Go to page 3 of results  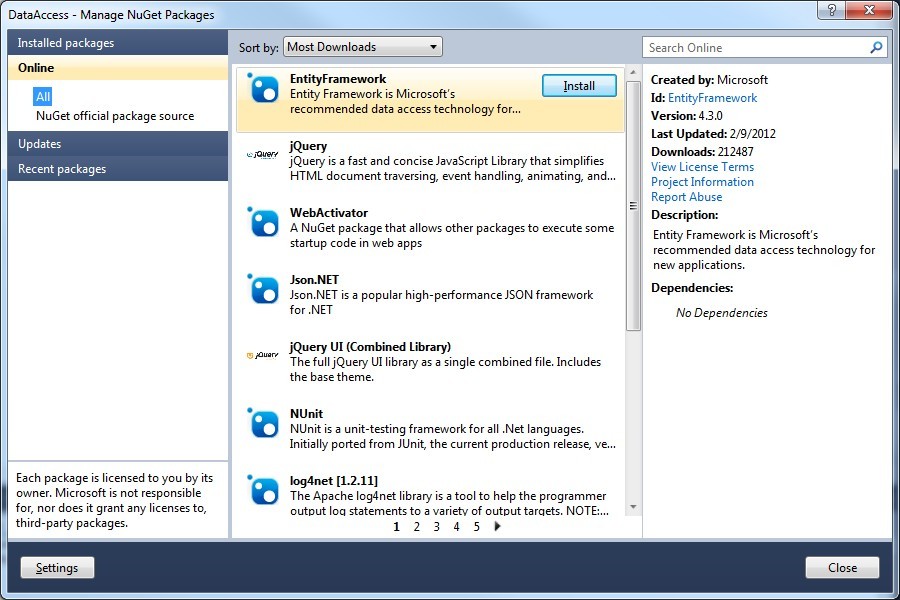point(436,527)
